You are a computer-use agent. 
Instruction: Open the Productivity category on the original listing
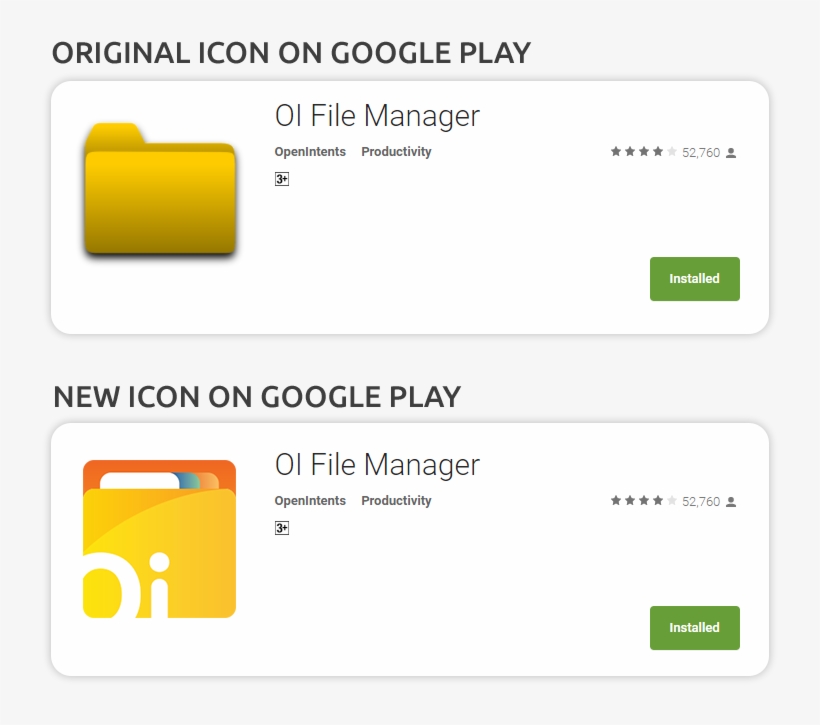click(x=397, y=152)
